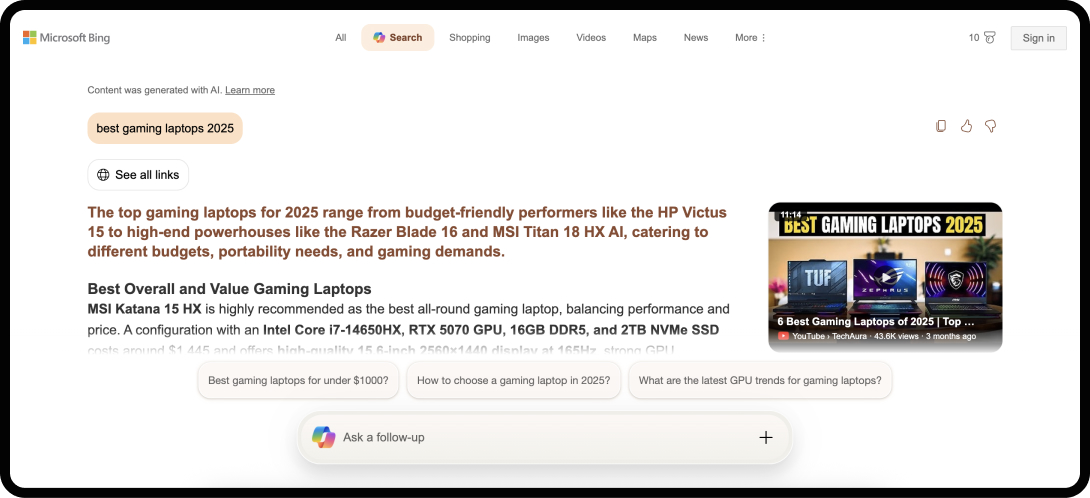Open the All tab
Image resolution: width=1090 pixels, height=498 pixels.
click(x=341, y=38)
